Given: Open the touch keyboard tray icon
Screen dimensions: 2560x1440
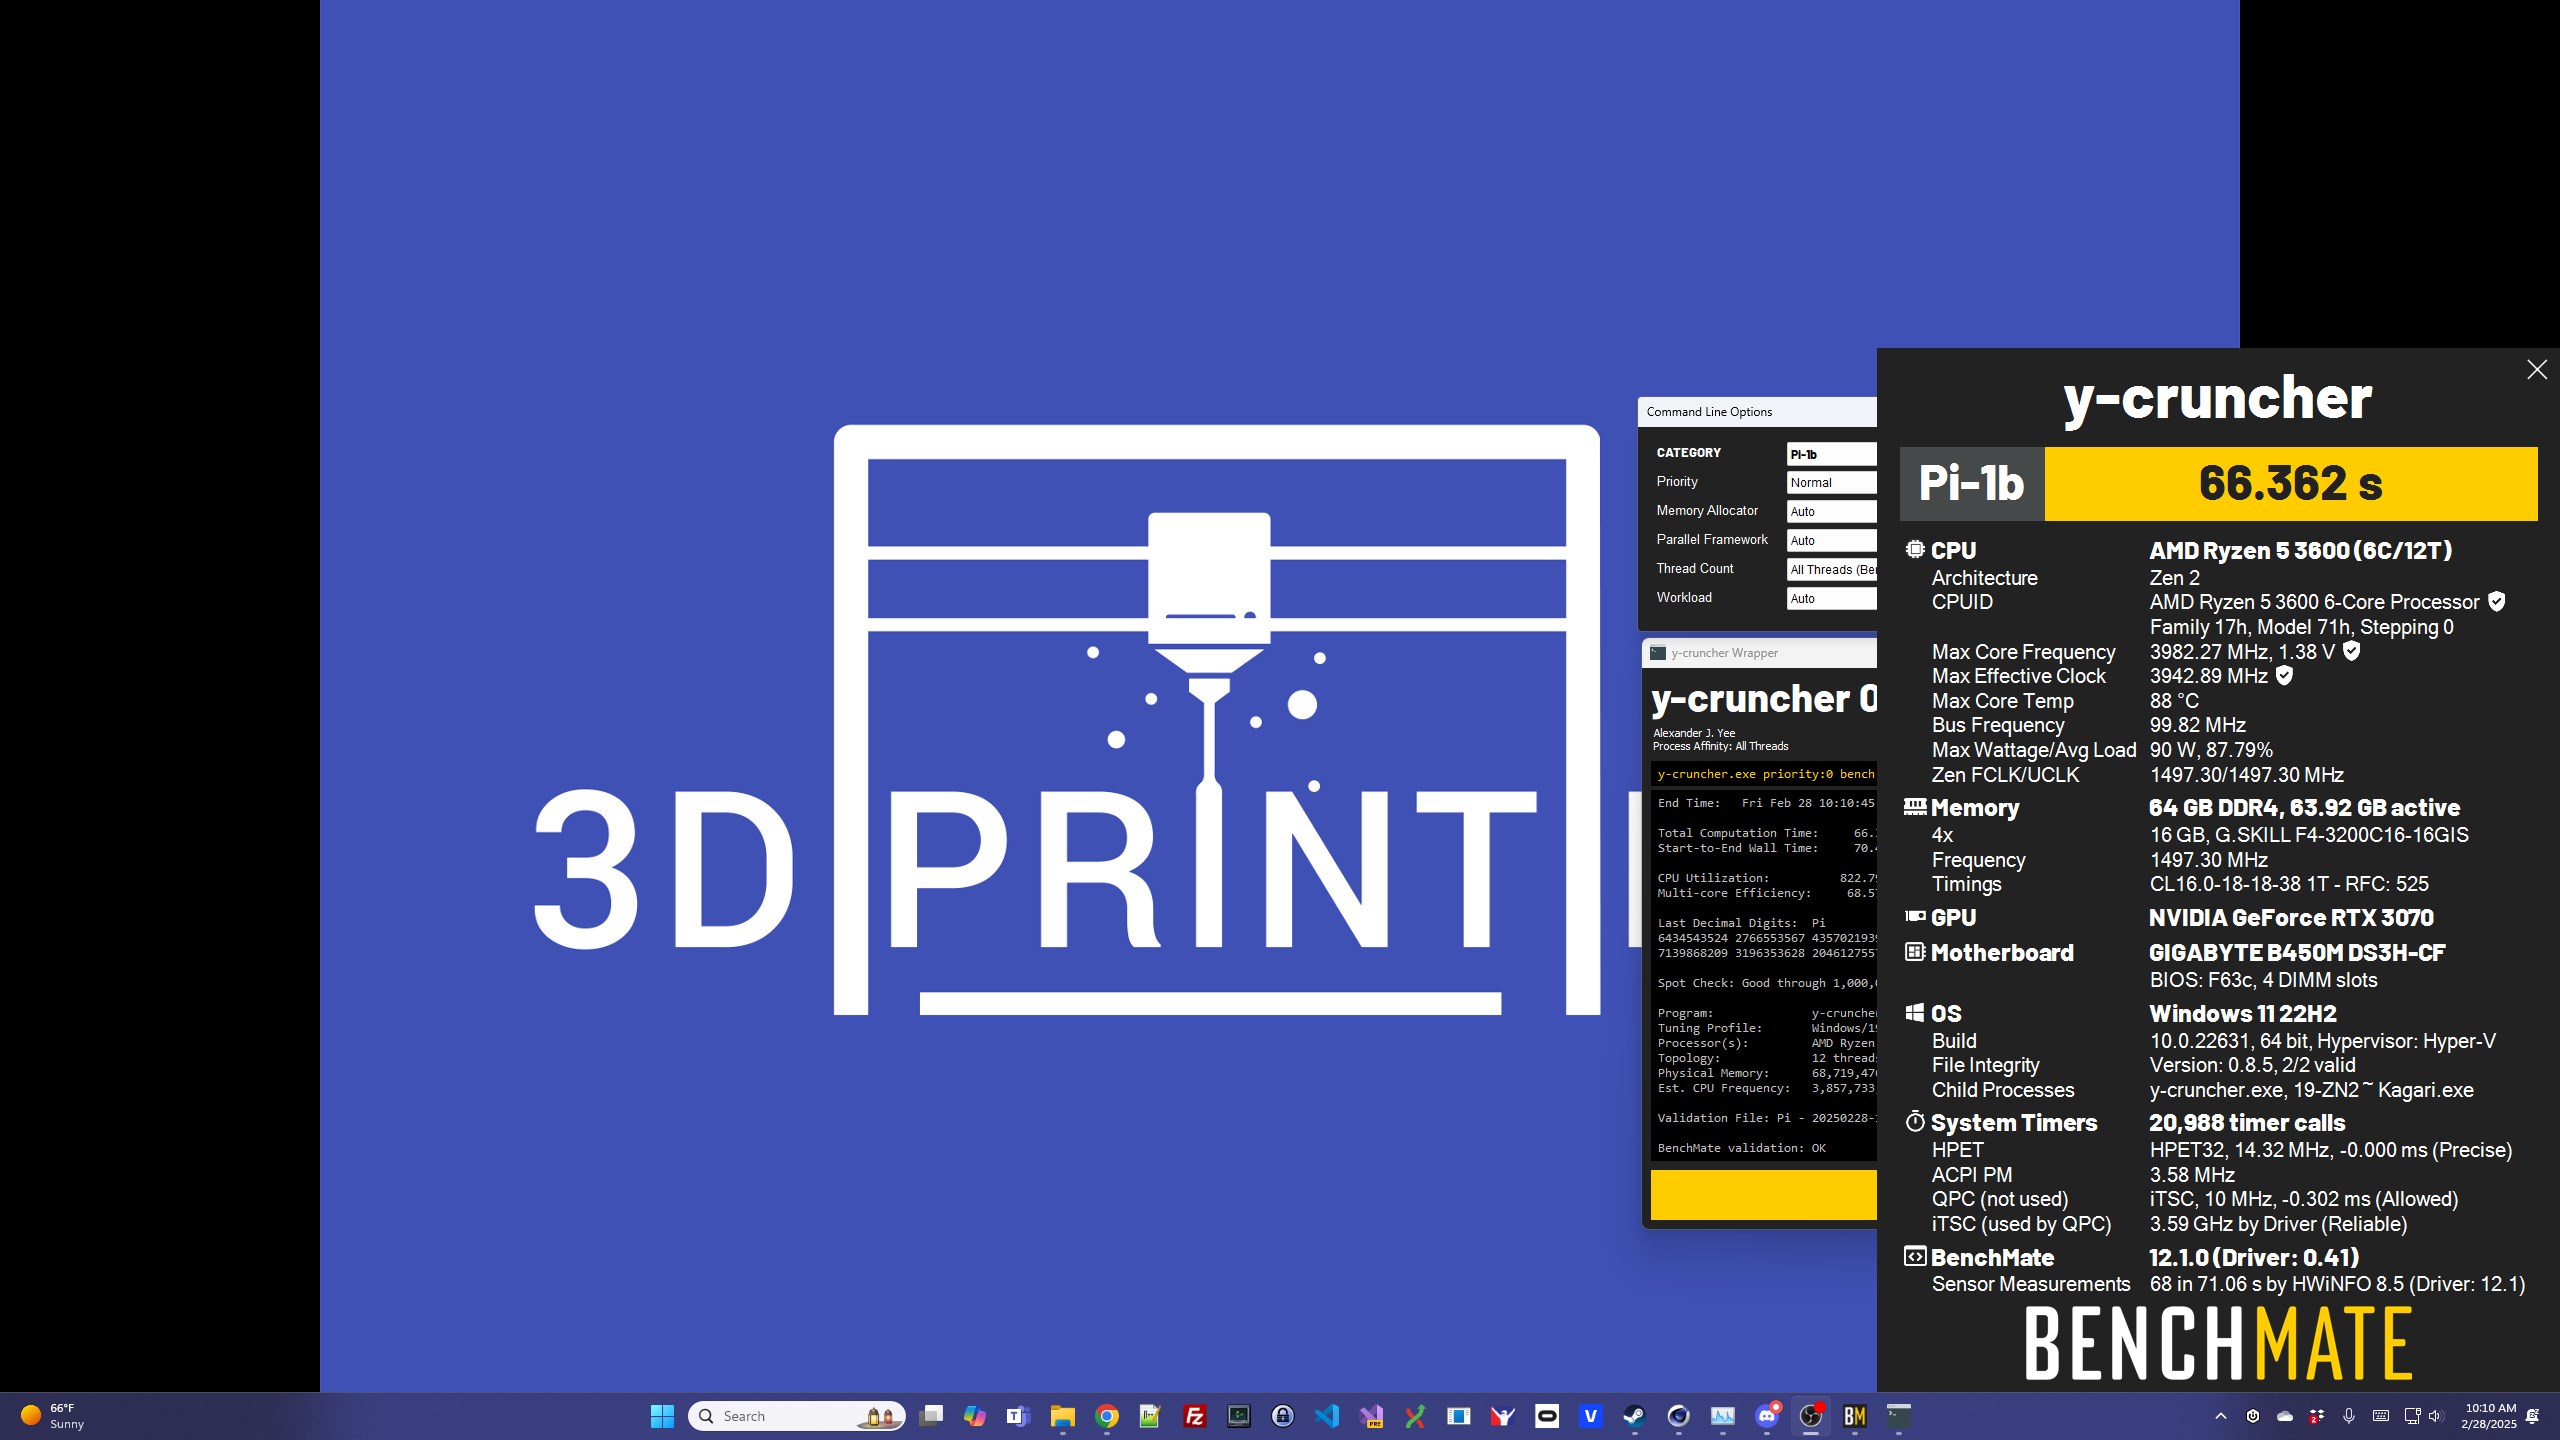Looking at the screenshot, I should point(2381,1416).
